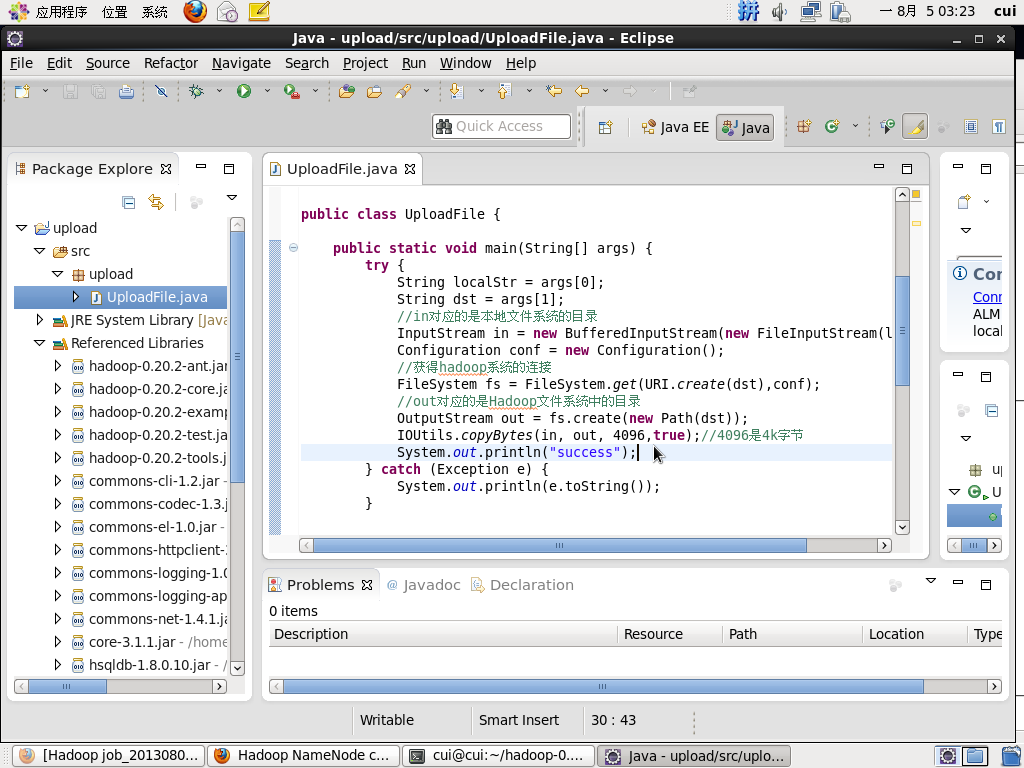Open Package Explorer view menu arrow

(x=231, y=198)
